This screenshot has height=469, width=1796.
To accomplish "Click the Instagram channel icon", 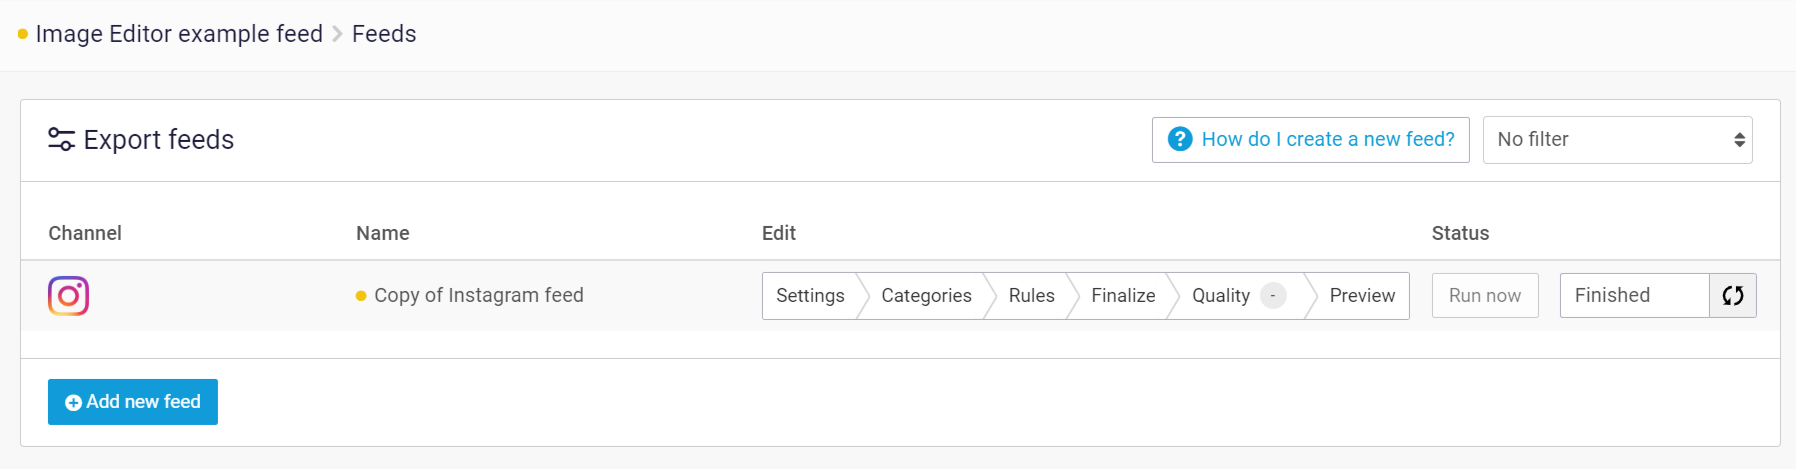I will (x=68, y=296).
